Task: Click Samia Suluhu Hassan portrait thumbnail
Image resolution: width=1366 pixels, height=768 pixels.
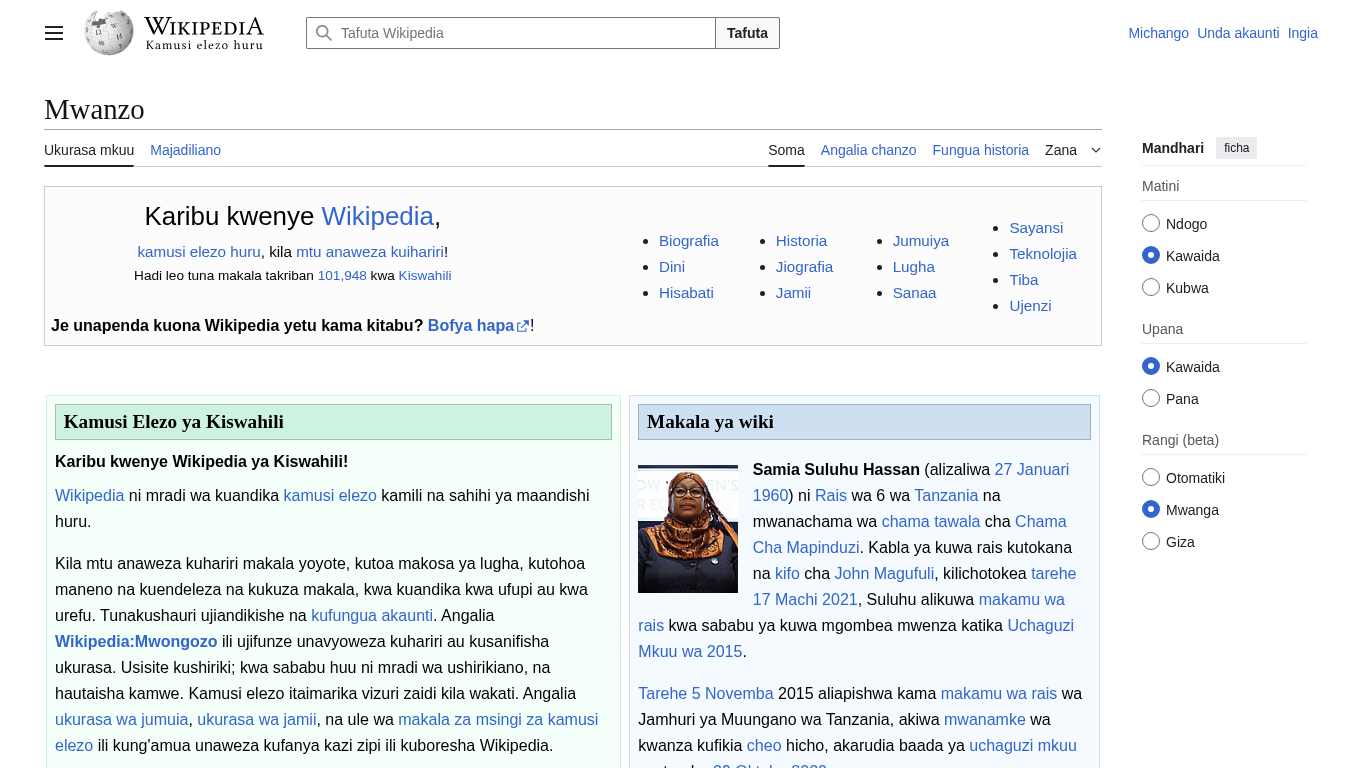Action: [x=688, y=529]
